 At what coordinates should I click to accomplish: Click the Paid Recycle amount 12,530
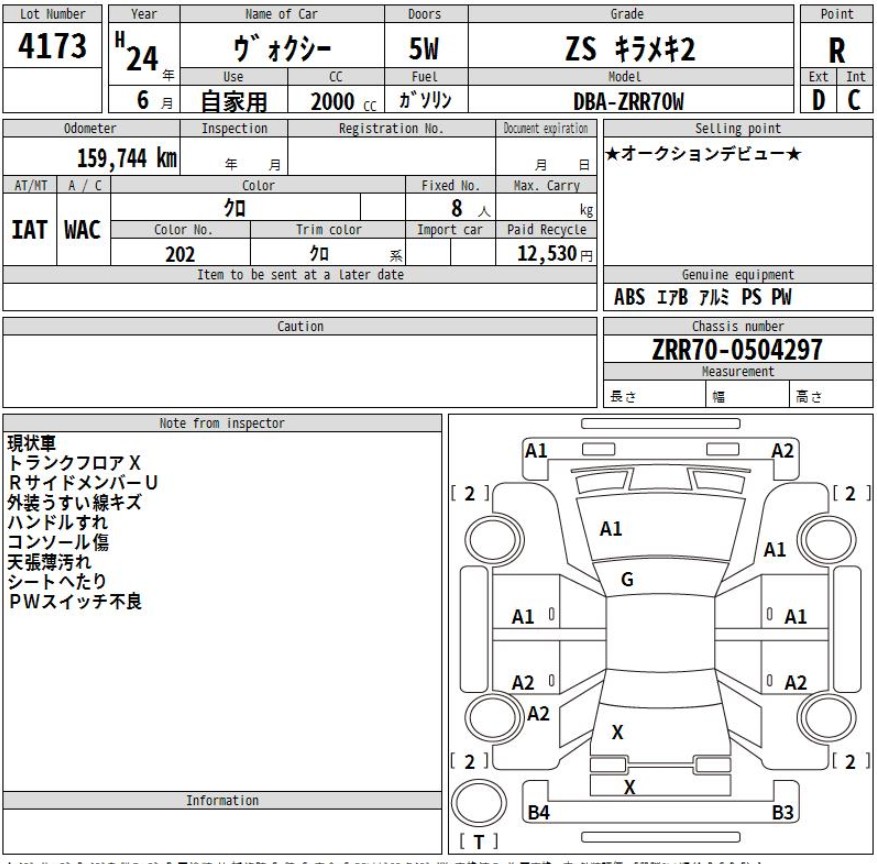(x=545, y=254)
